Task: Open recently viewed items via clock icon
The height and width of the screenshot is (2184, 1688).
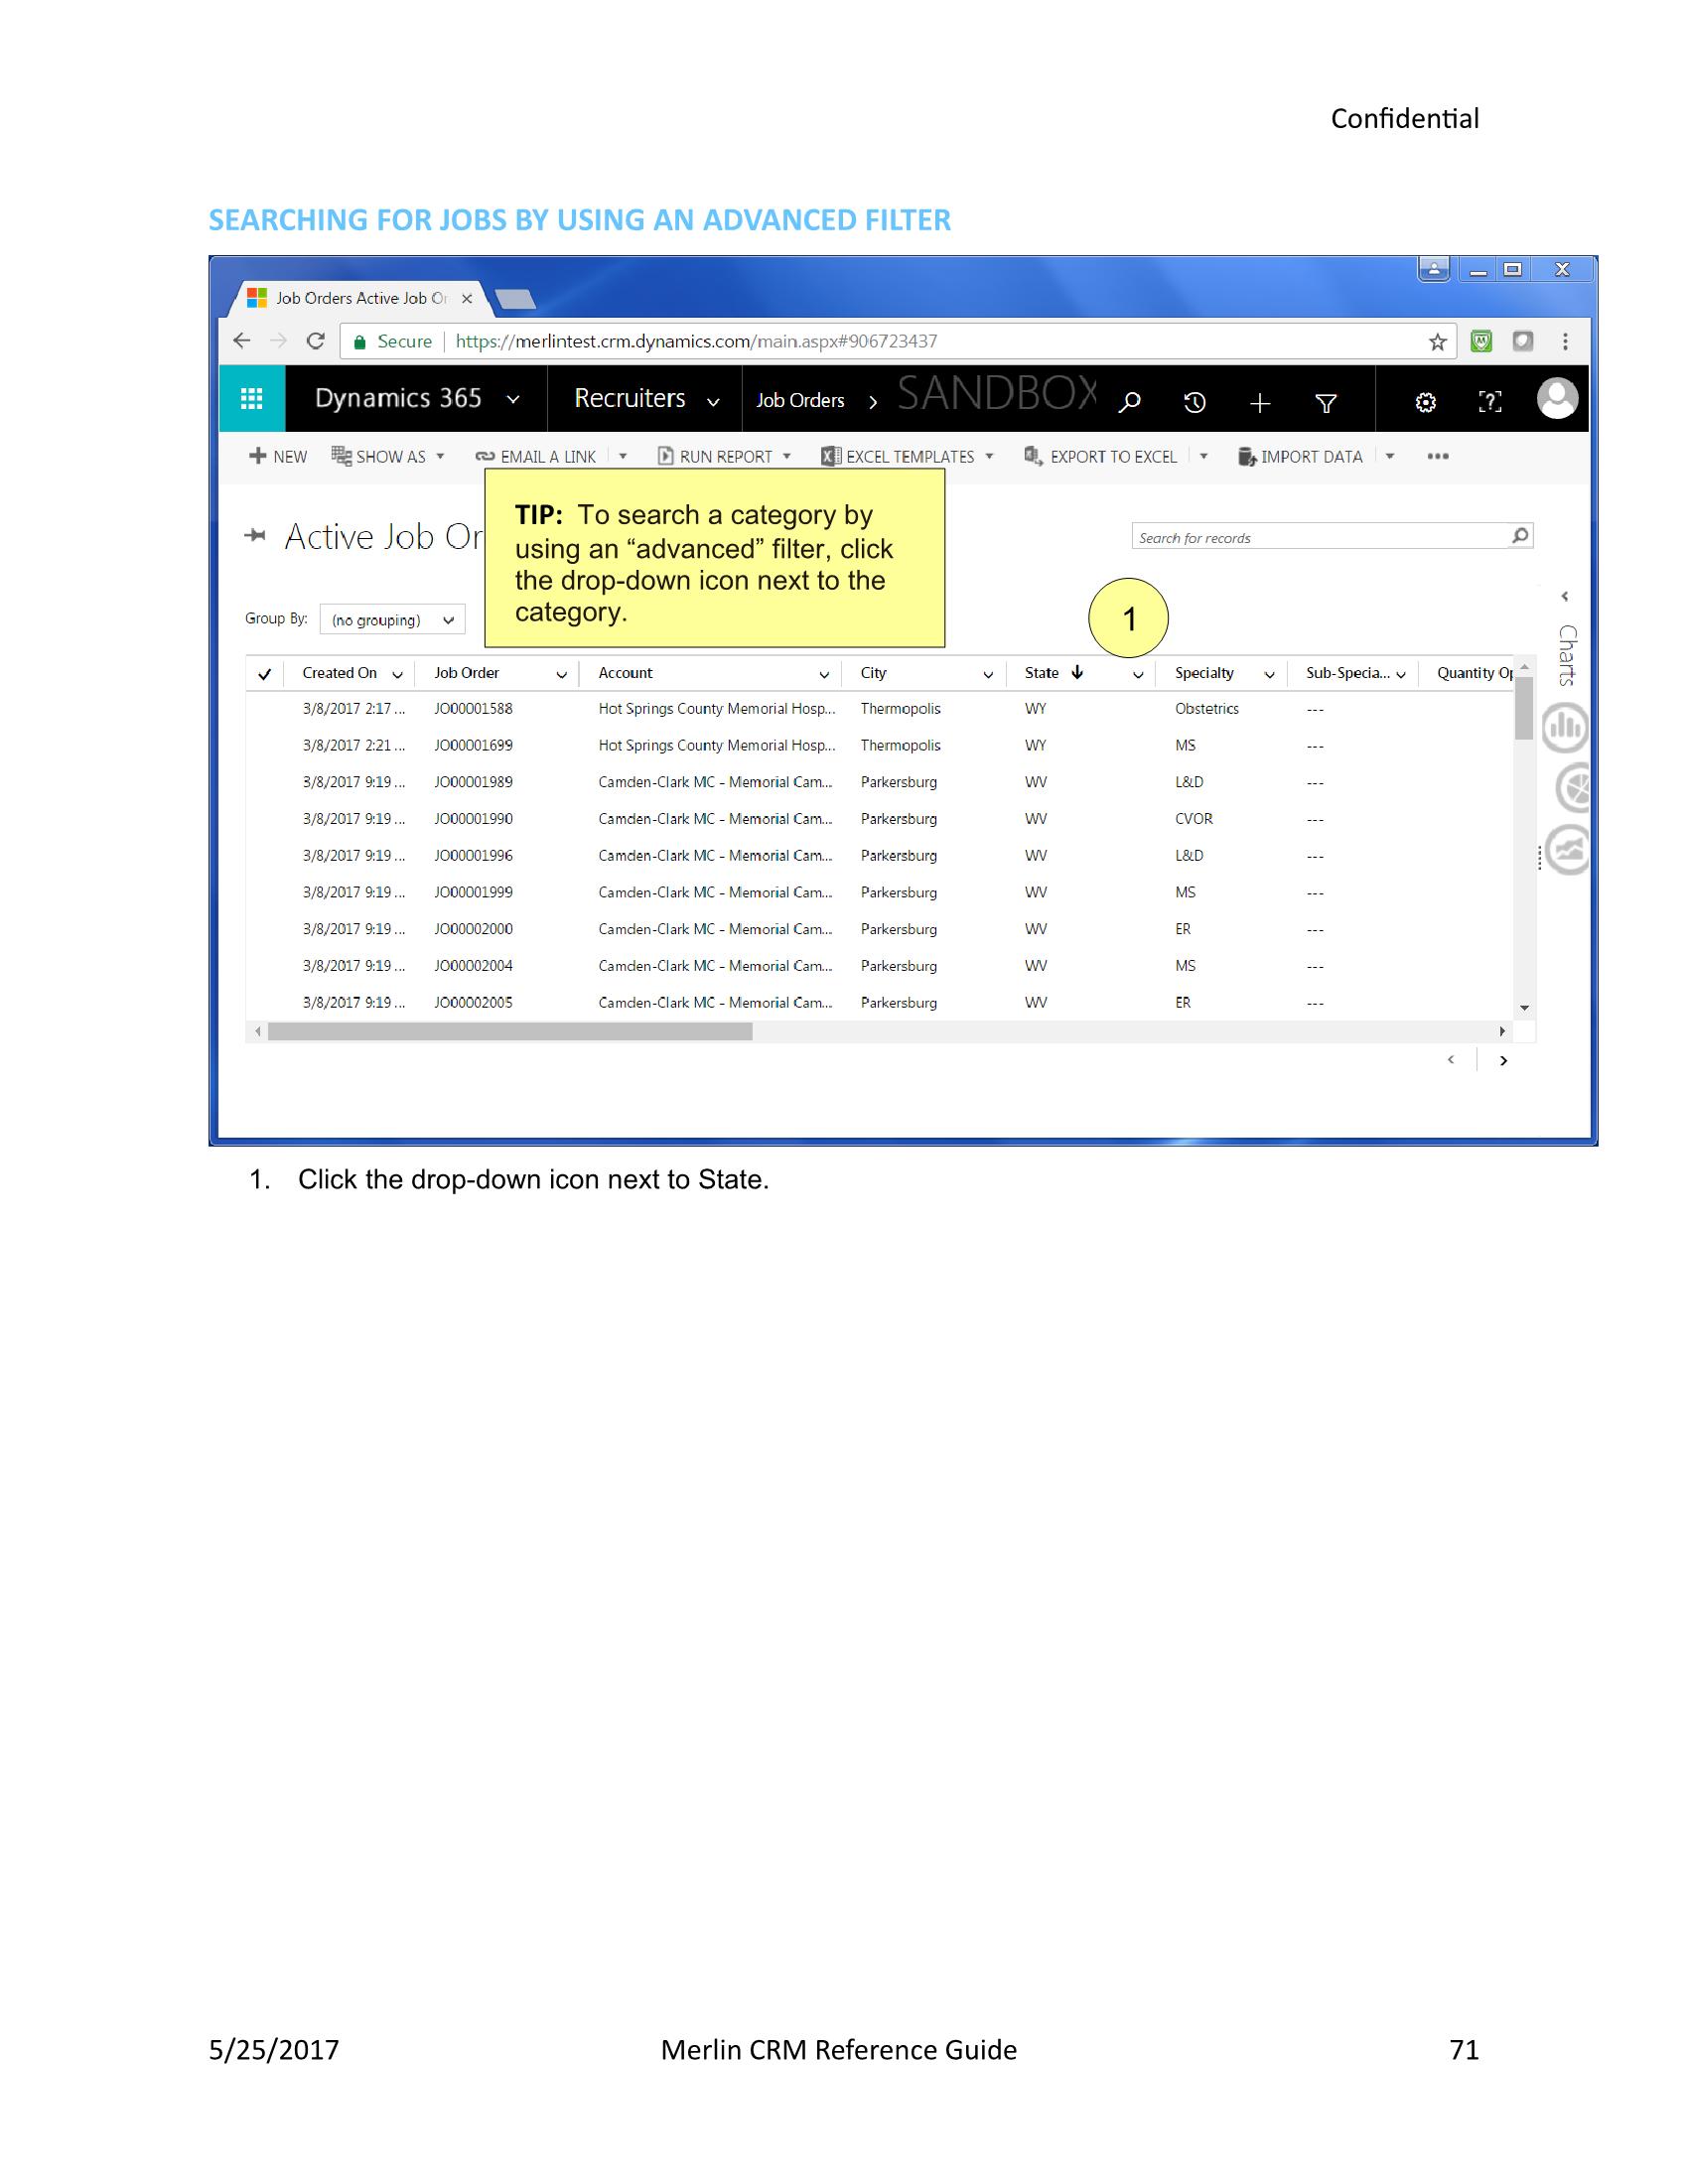Action: click(1196, 401)
